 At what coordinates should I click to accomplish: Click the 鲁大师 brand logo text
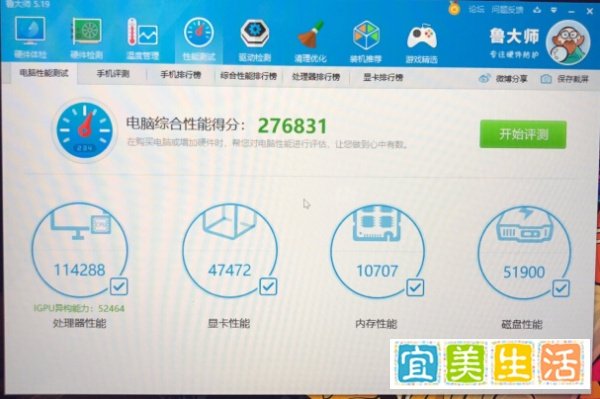click(514, 36)
